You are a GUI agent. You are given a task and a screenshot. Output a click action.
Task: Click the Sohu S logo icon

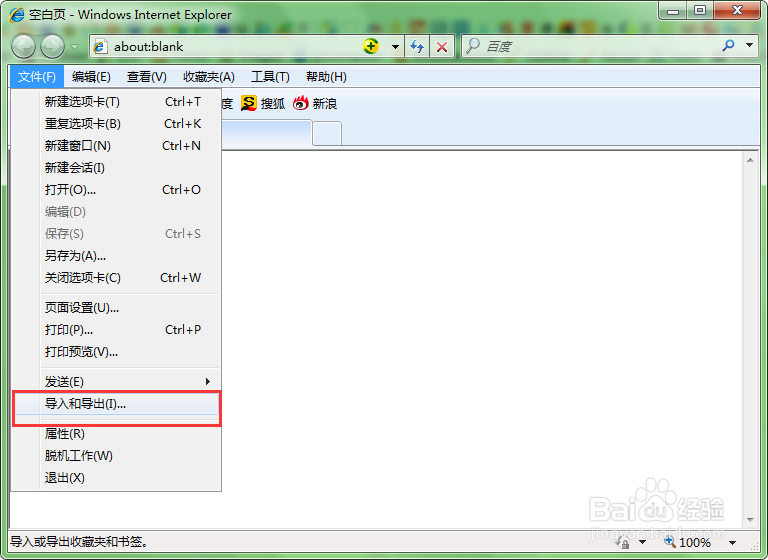[248, 103]
